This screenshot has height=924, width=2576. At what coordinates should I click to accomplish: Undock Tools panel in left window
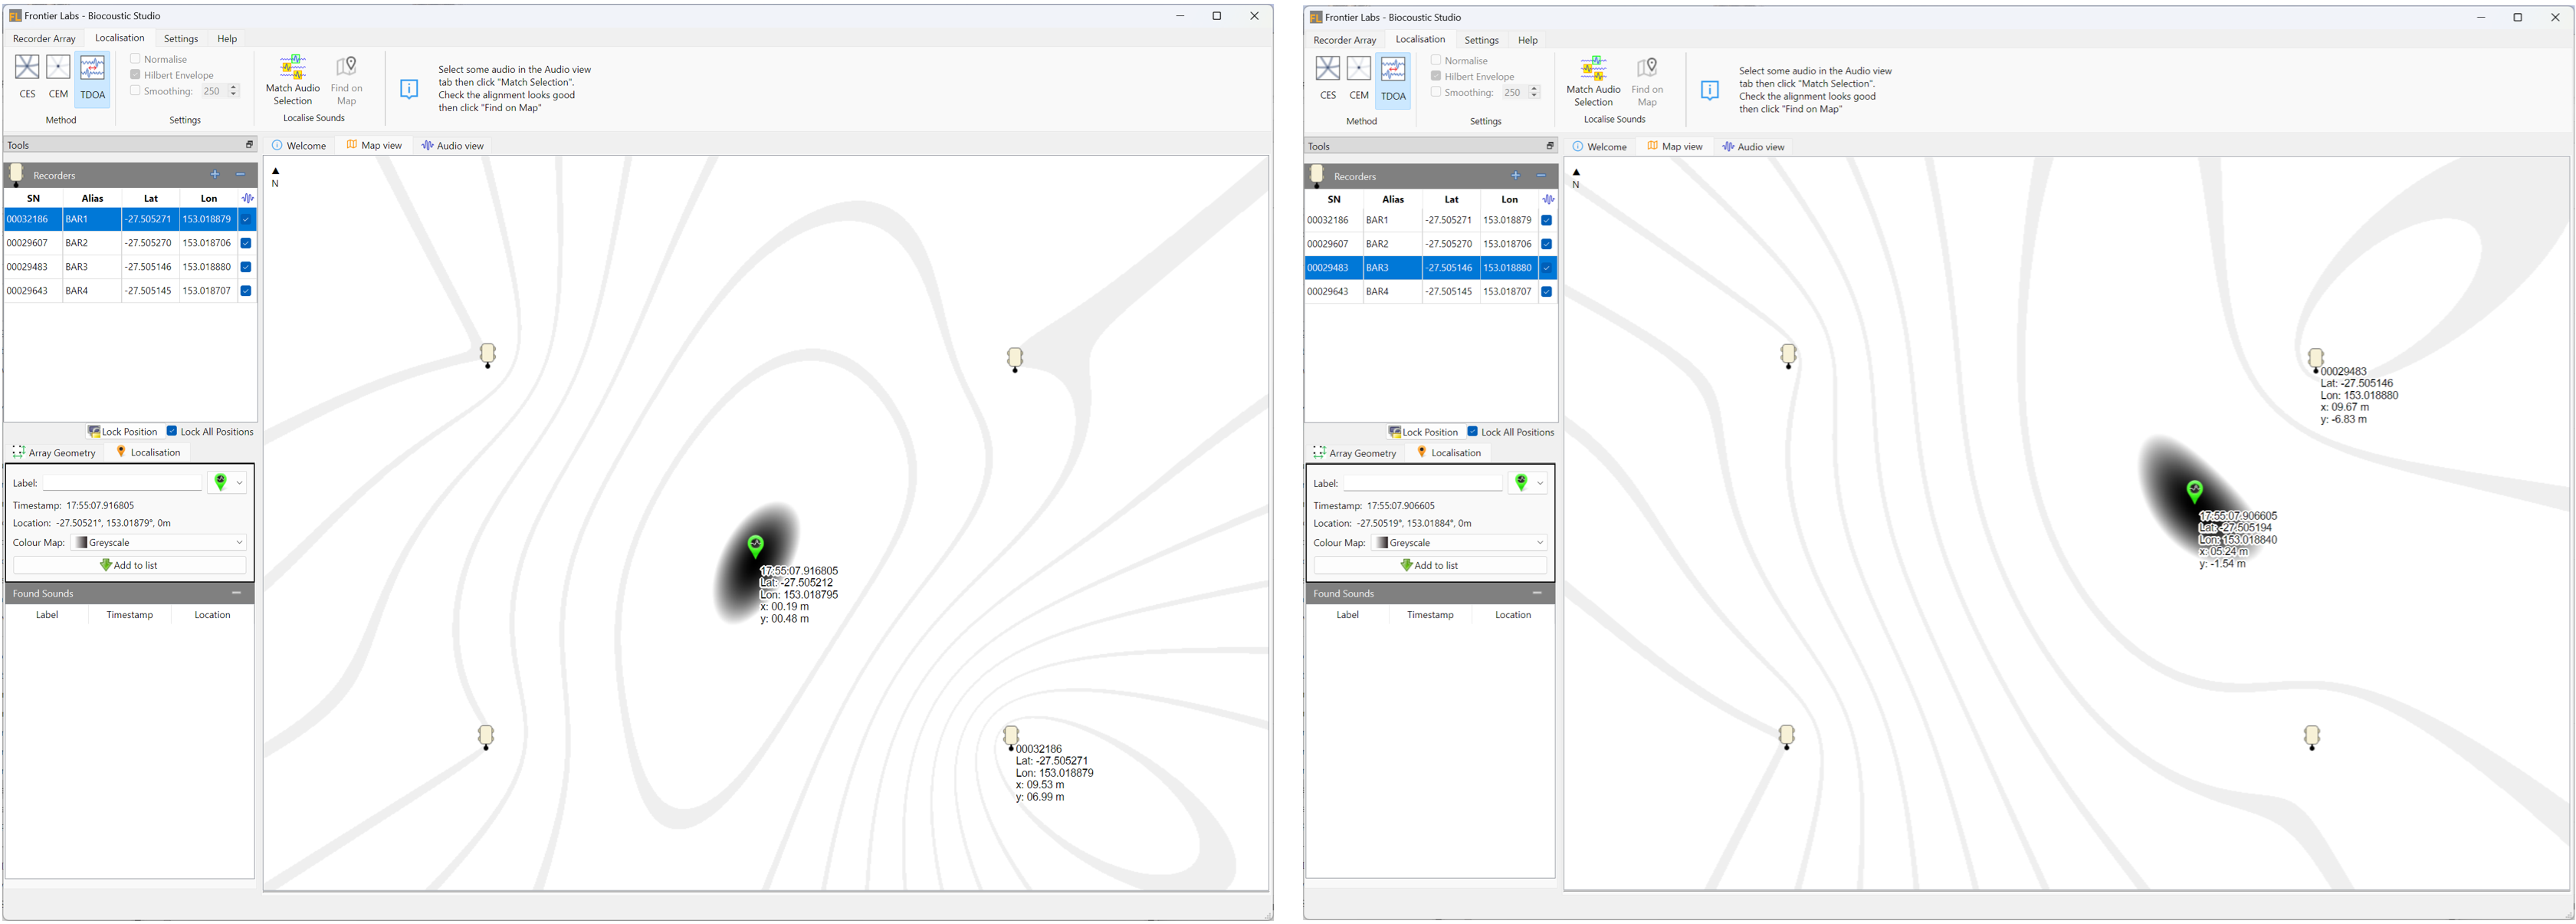pos(250,145)
